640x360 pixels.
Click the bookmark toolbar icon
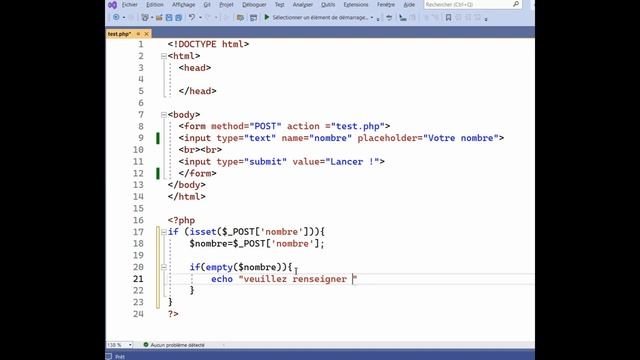[448, 18]
